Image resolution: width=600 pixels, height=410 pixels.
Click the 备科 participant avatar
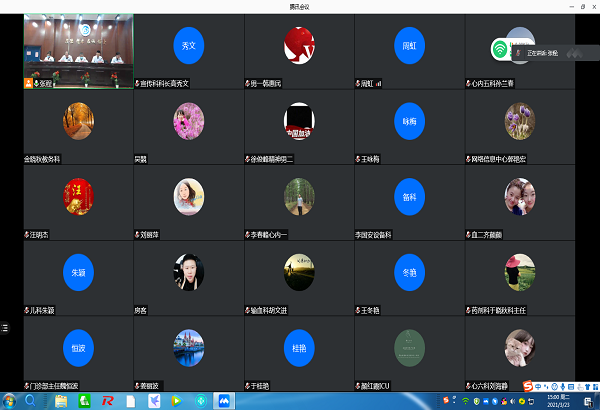click(x=408, y=195)
